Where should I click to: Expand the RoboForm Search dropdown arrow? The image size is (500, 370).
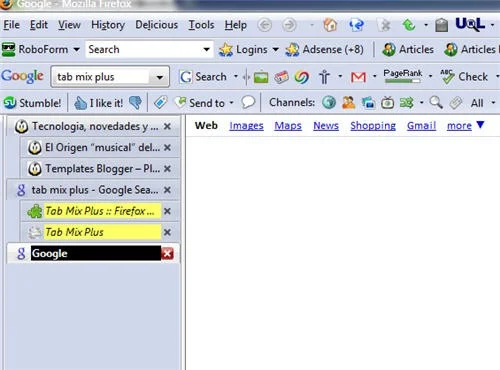207,50
